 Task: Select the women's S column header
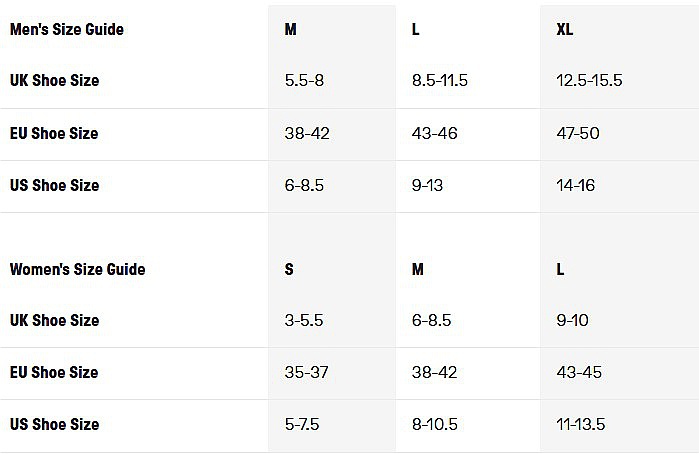coord(289,269)
